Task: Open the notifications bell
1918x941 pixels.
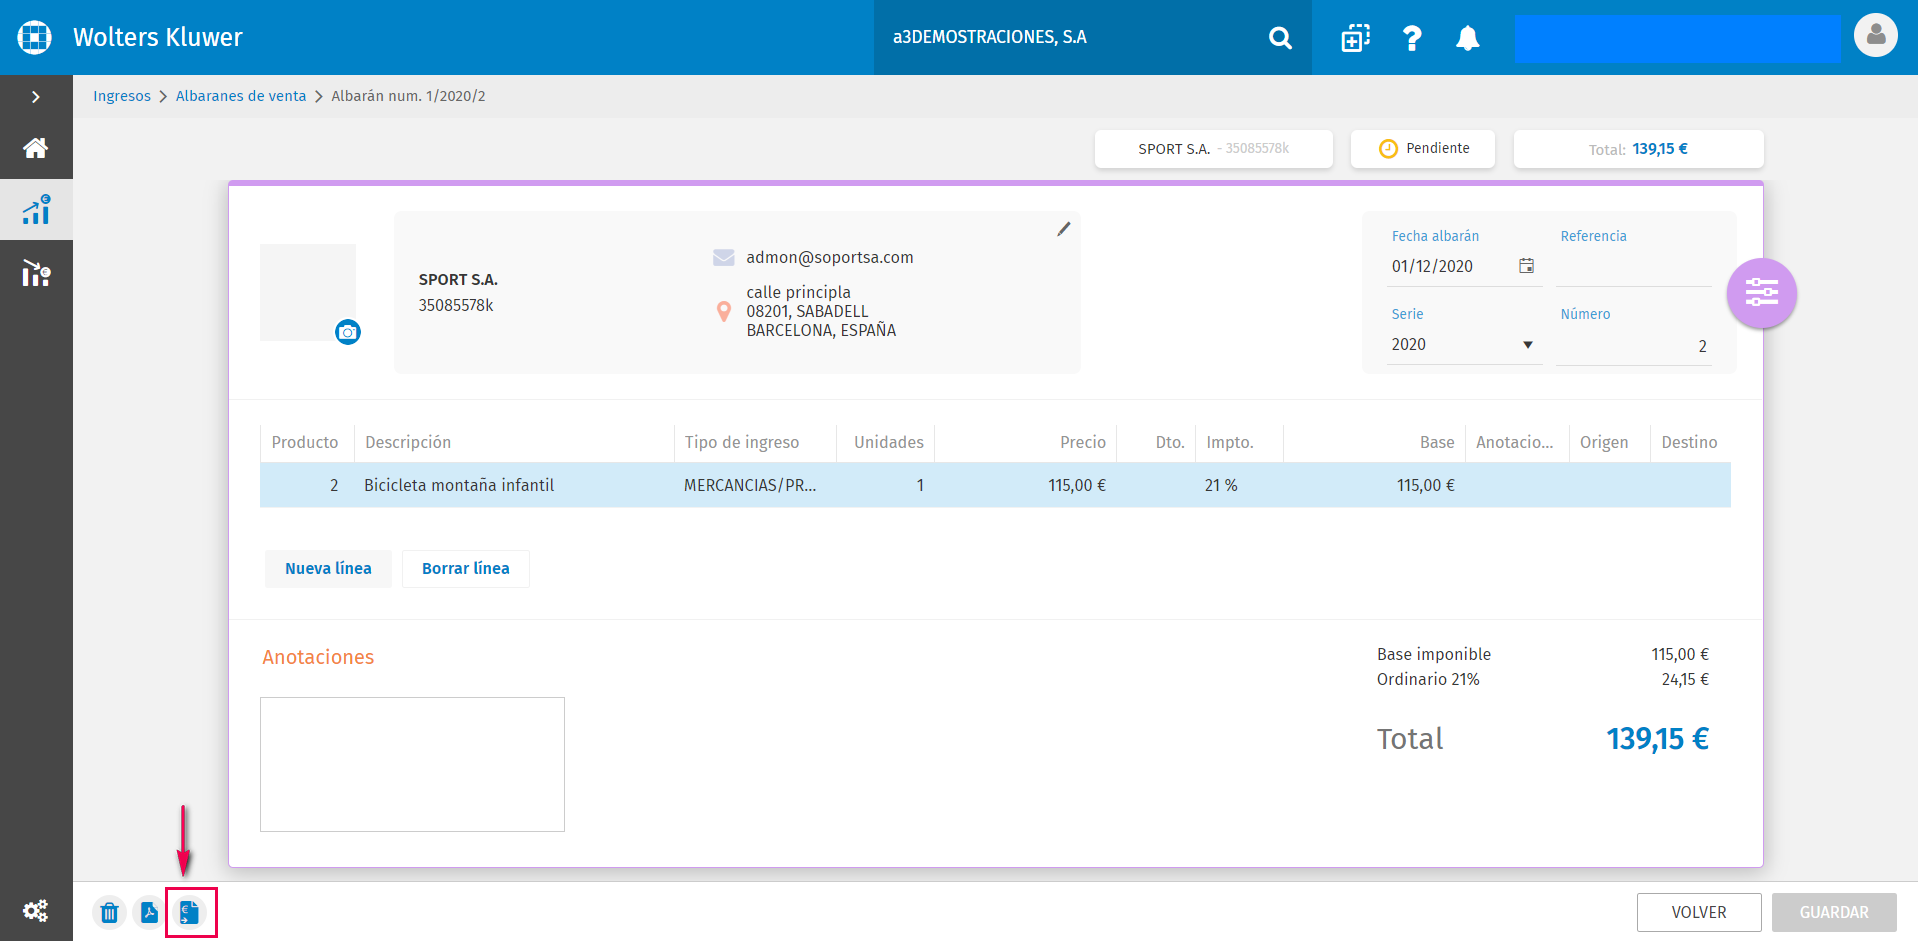Action: tap(1467, 38)
